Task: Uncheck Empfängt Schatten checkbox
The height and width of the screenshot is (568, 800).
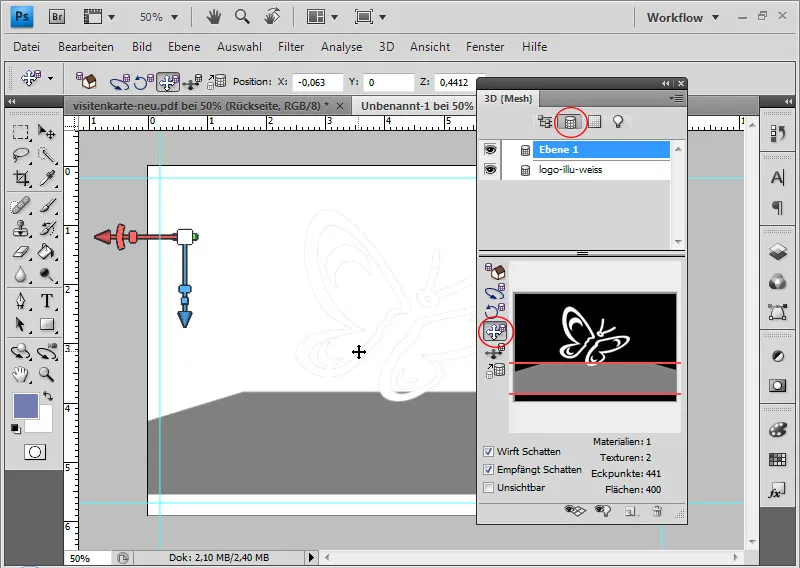Action: point(488,470)
